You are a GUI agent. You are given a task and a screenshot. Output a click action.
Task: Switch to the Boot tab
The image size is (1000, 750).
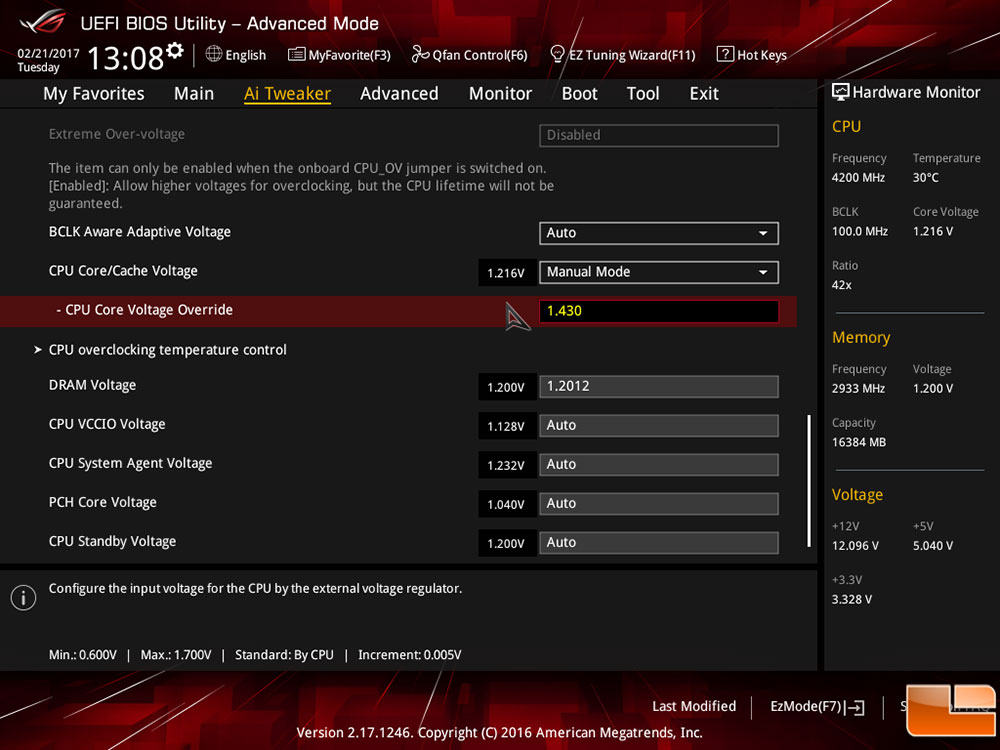click(x=580, y=94)
